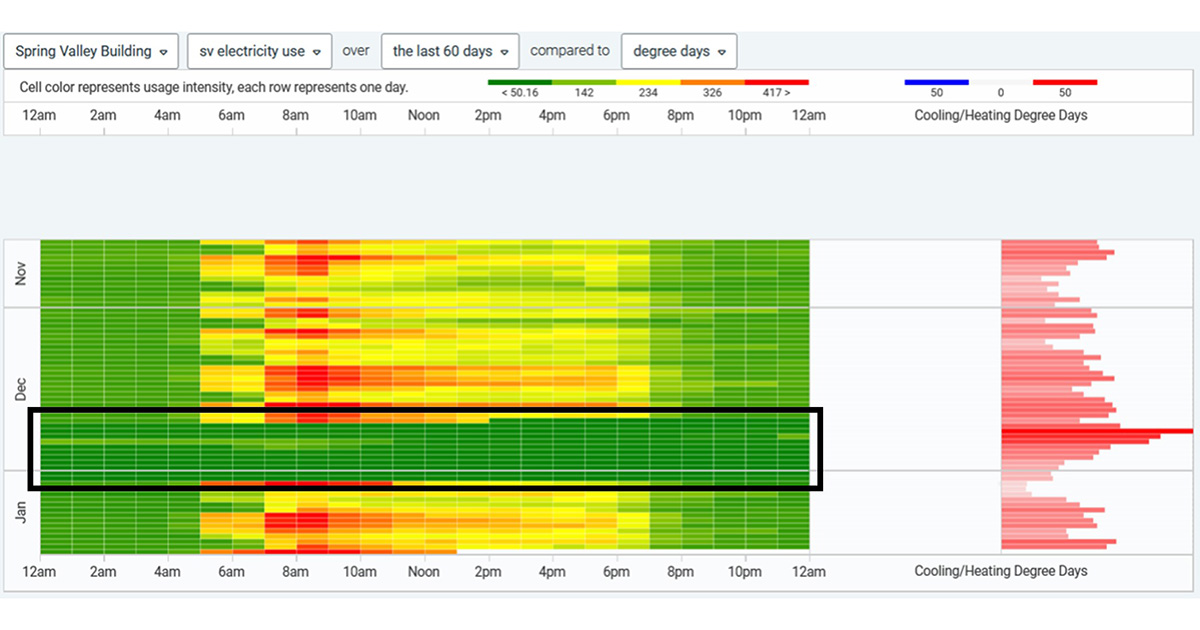Click the bottom 'Cooling/Heating Degree Days' label
Image resolution: width=1200 pixels, height=630 pixels.
coord(1001,571)
